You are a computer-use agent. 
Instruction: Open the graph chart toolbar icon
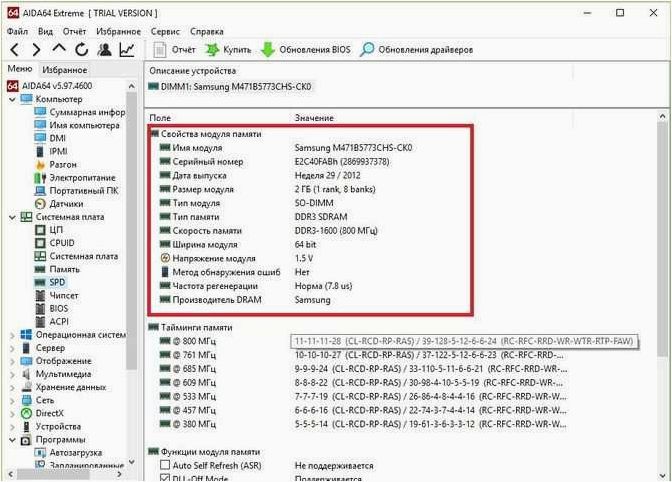127,50
